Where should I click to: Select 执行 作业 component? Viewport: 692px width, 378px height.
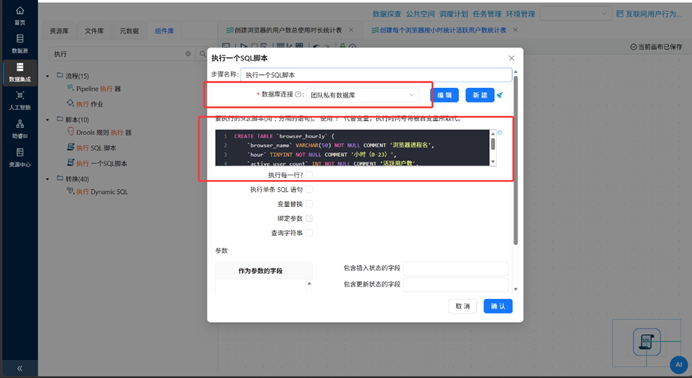[x=85, y=104]
